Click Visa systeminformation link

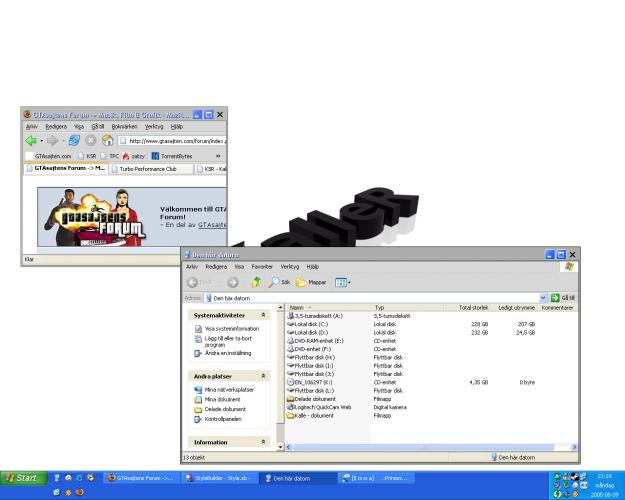[x=231, y=328]
